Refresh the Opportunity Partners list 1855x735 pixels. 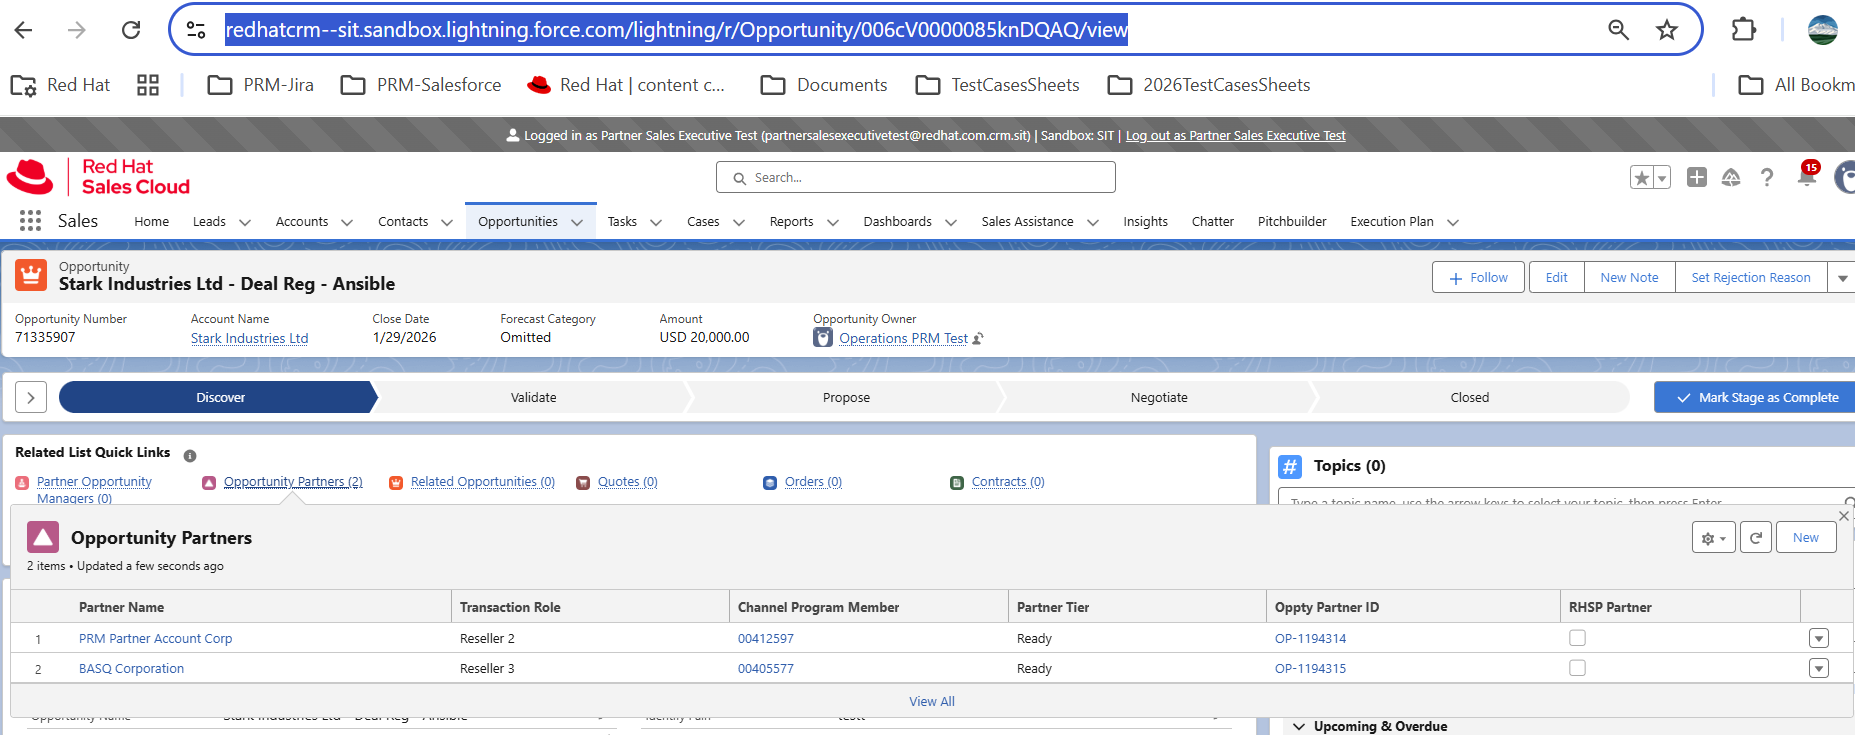(1756, 537)
